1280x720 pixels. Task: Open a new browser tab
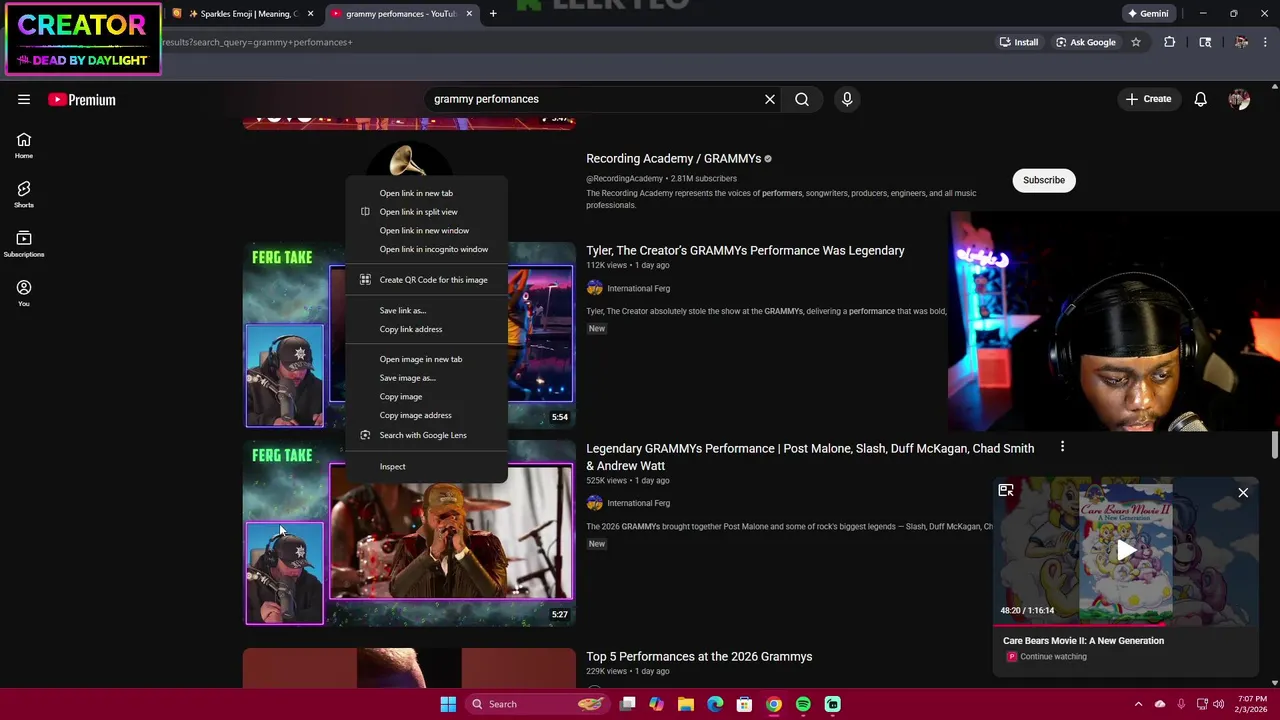493,14
